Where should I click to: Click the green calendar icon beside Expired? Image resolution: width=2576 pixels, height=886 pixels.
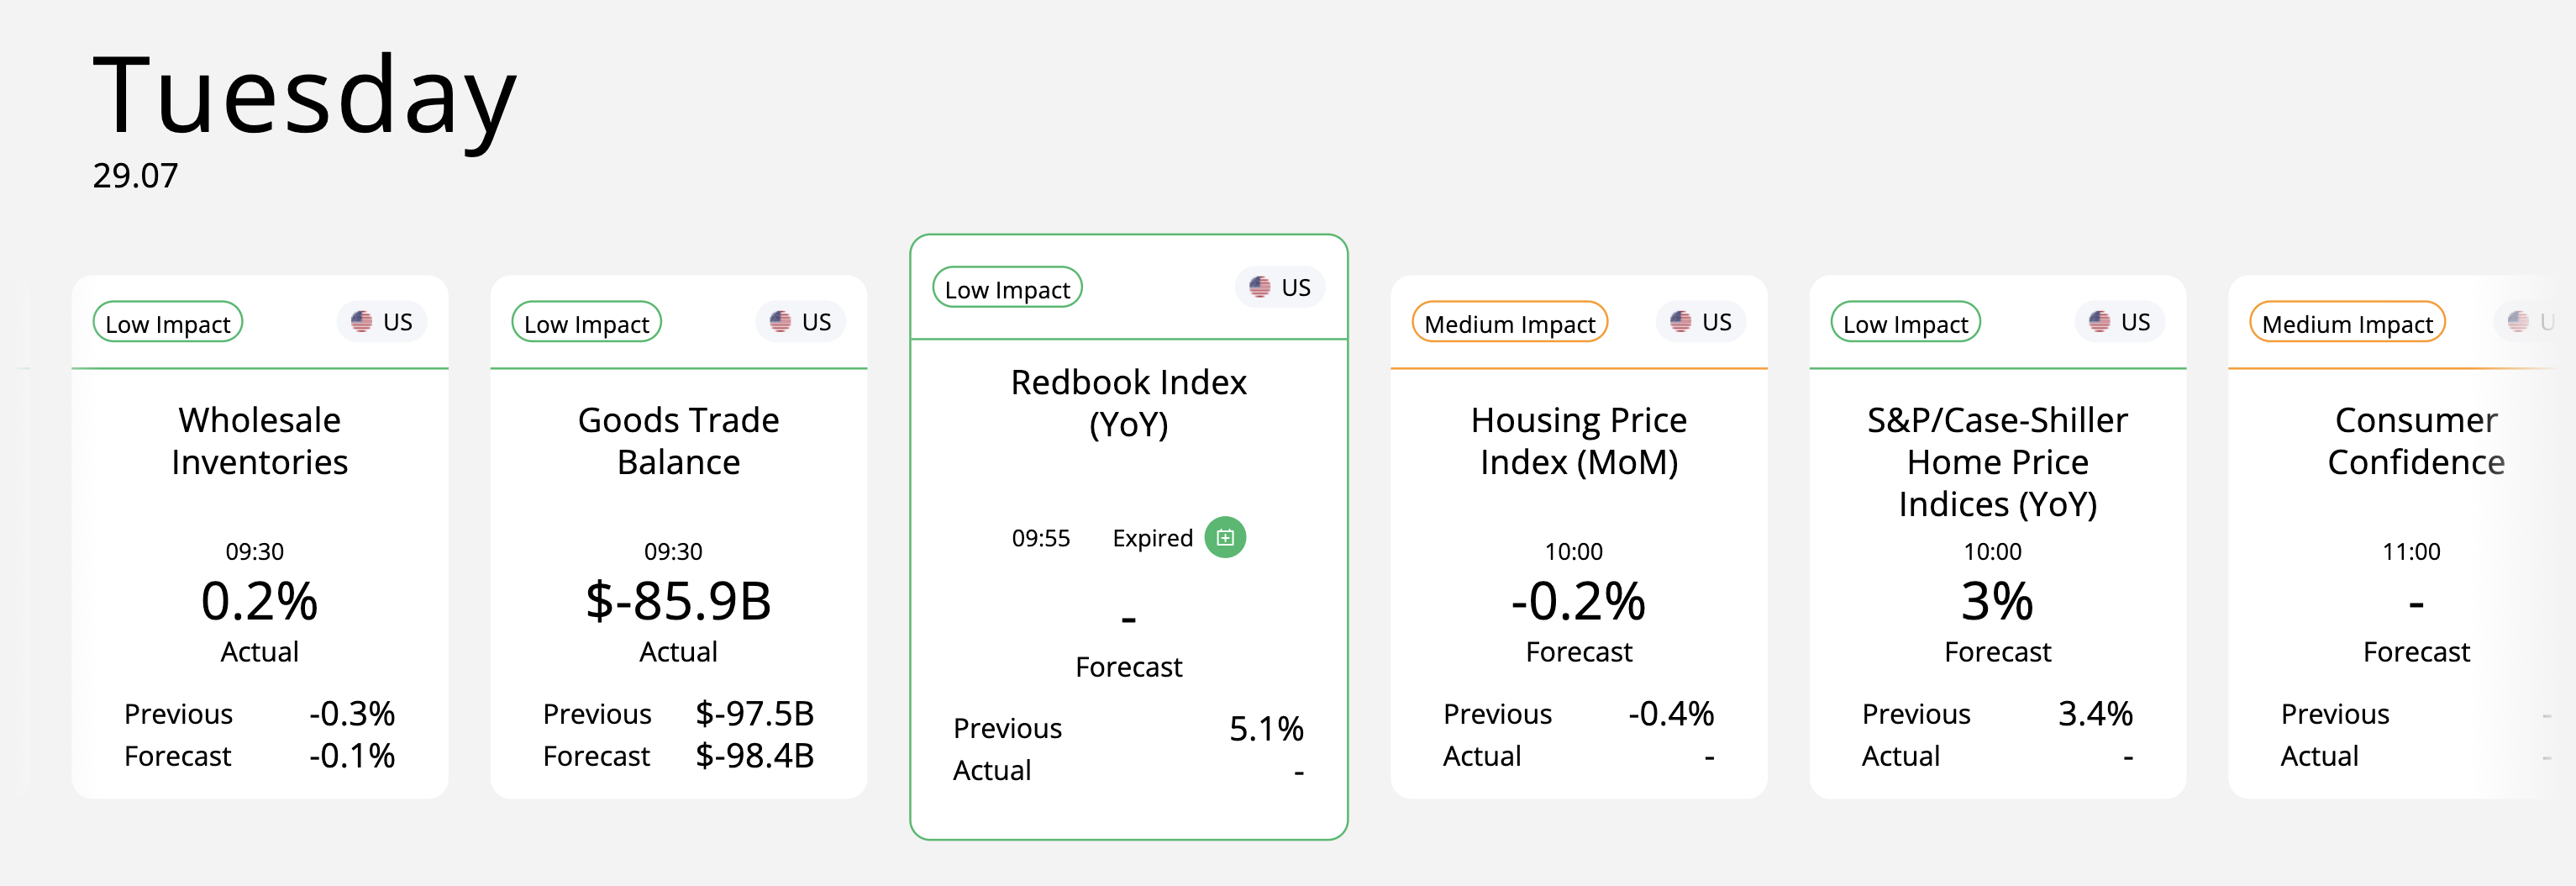1225,538
